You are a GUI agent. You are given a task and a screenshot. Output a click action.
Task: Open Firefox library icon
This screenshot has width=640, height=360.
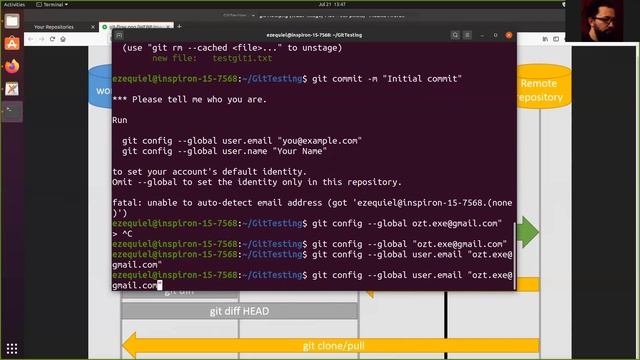tap(545, 39)
